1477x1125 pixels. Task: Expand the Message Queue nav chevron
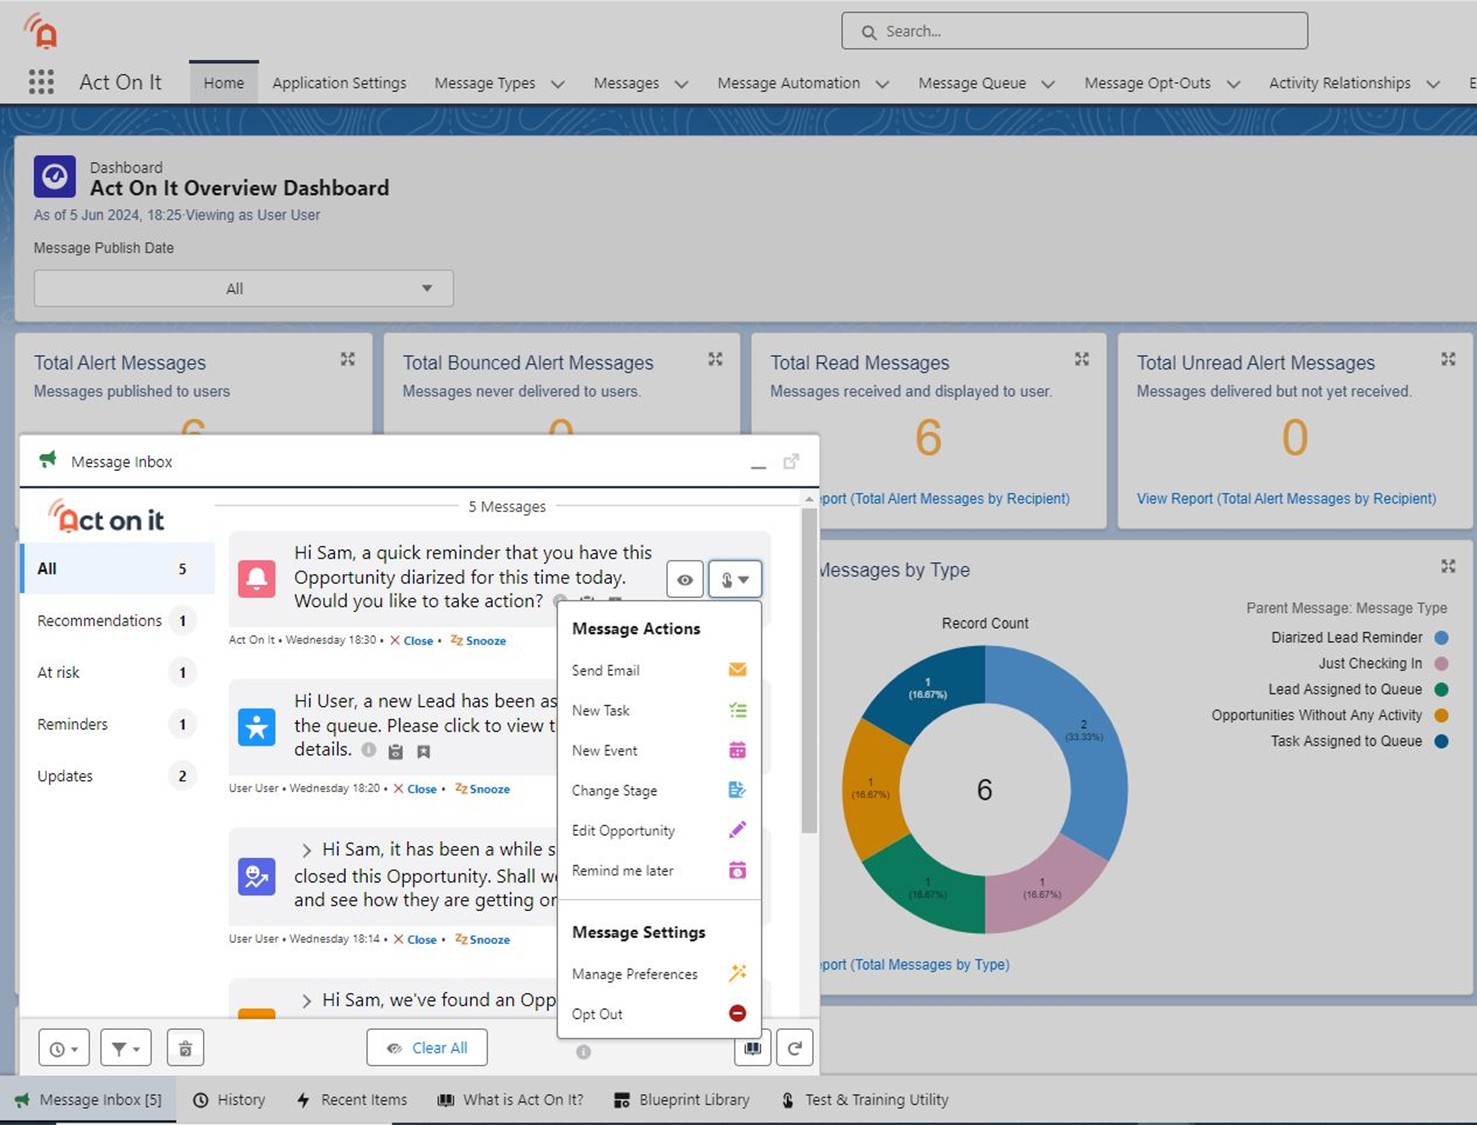click(1048, 84)
